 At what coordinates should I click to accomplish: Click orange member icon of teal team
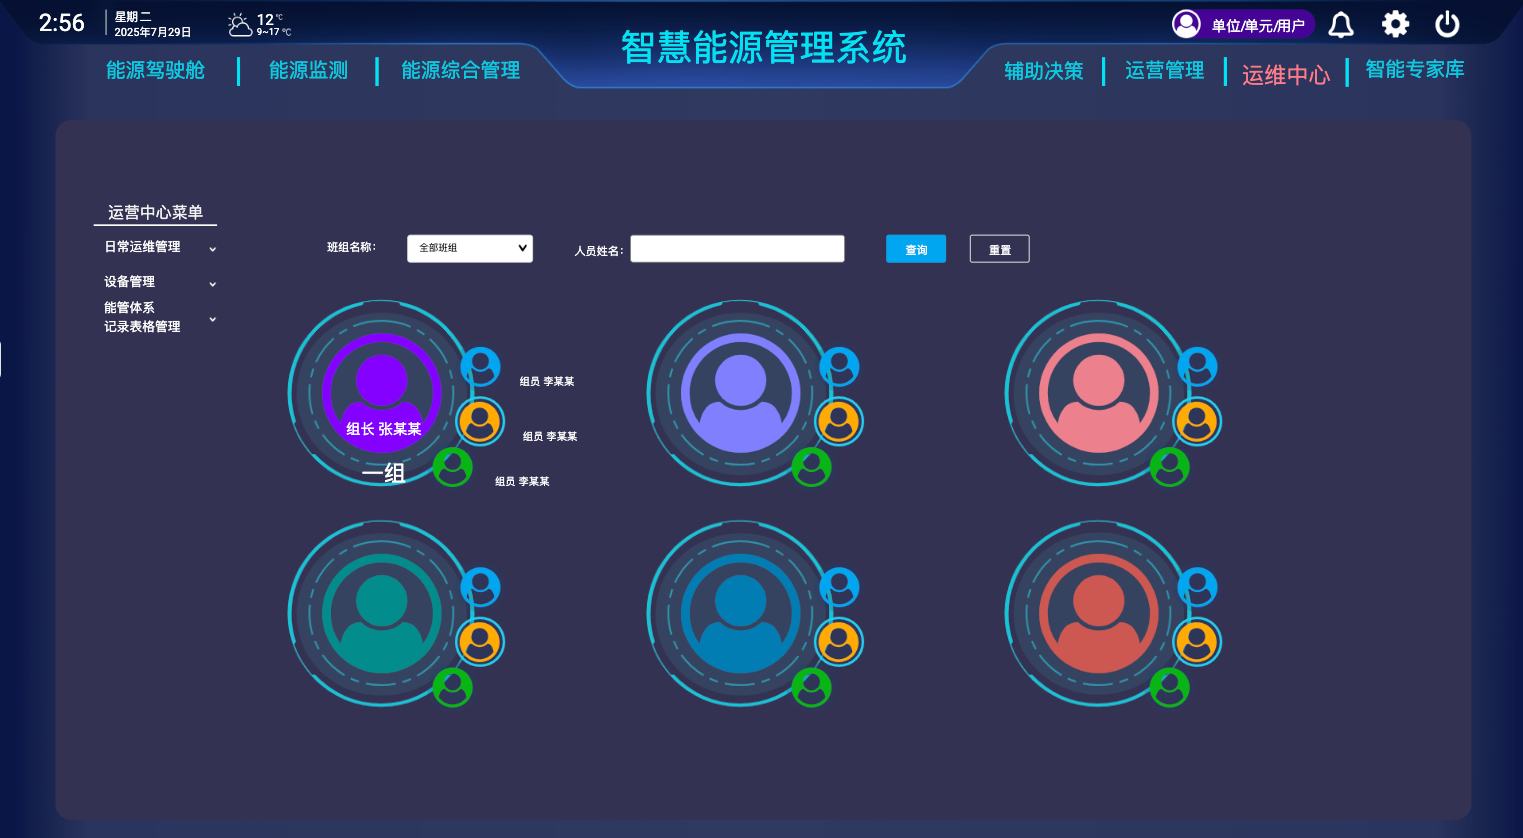pos(480,642)
